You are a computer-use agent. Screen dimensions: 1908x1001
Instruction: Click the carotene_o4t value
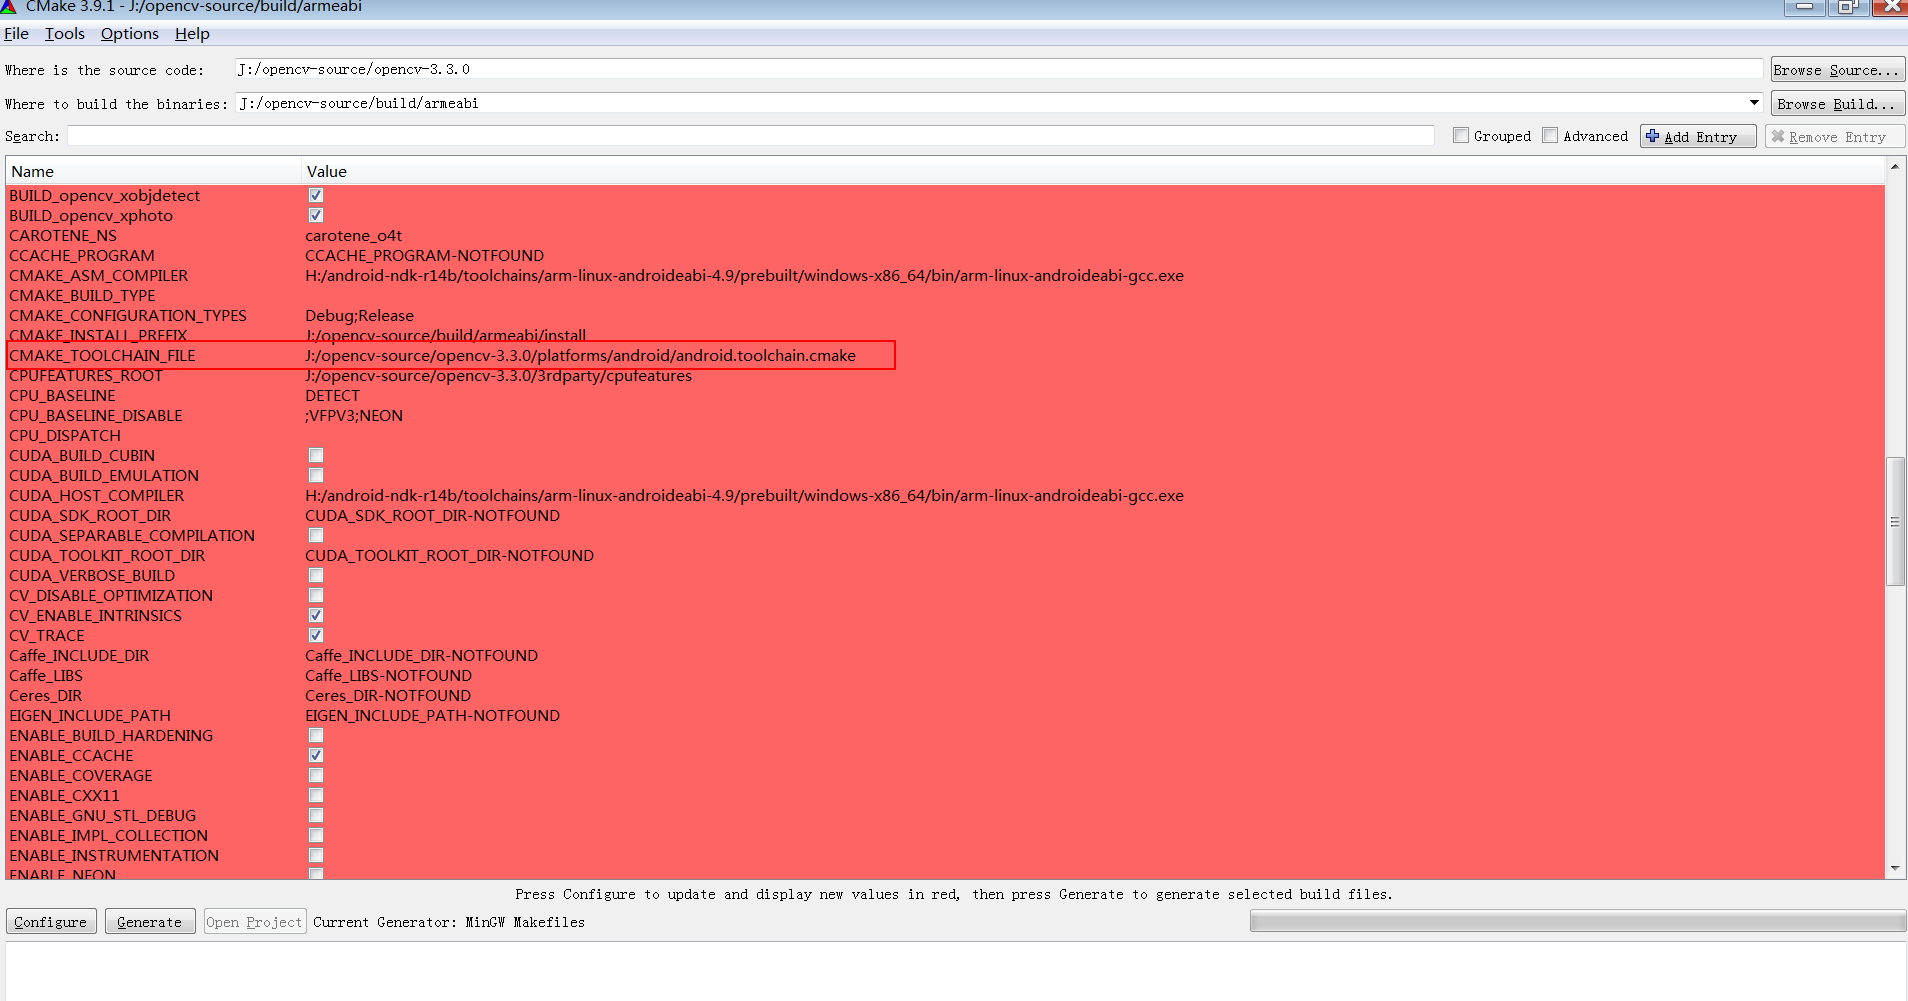tap(353, 235)
